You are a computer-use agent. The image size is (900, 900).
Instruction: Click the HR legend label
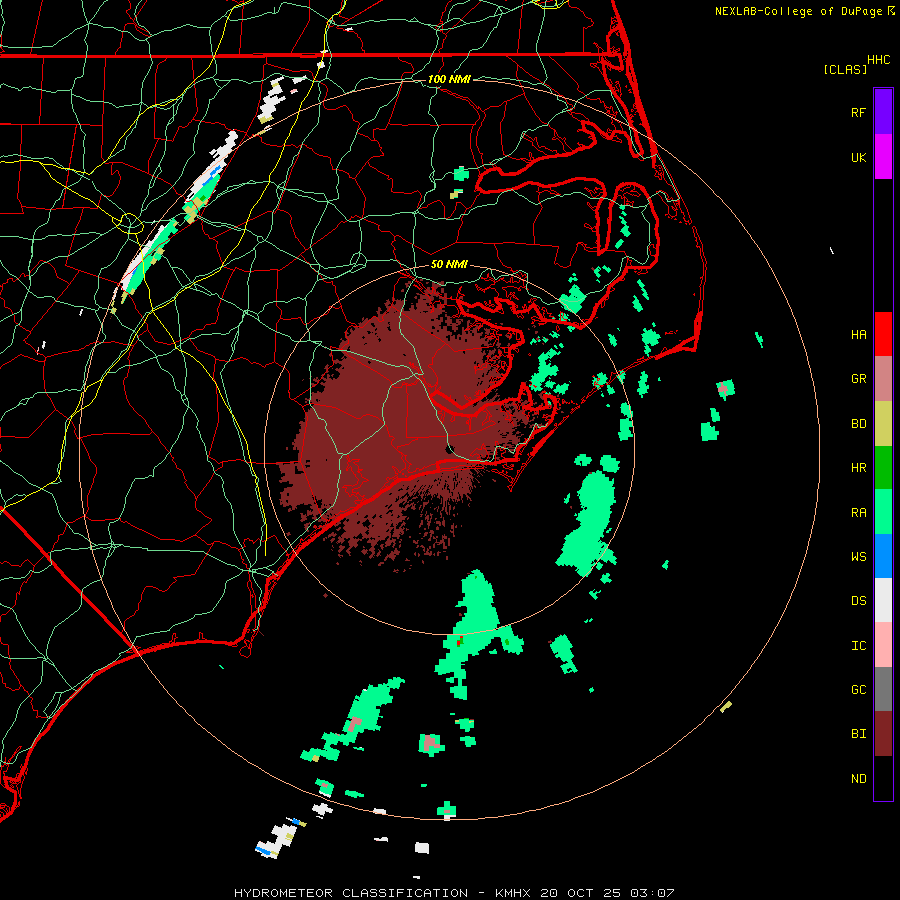[858, 468]
